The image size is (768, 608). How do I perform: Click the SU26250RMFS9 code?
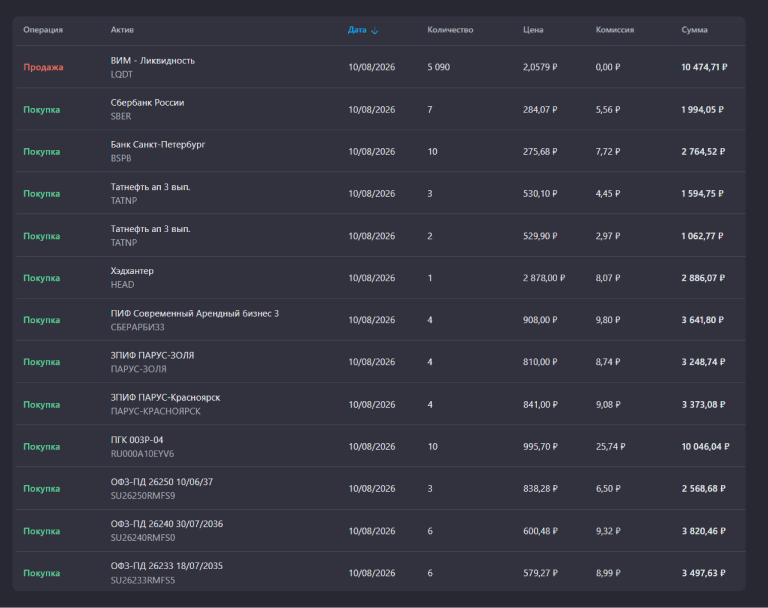[143, 496]
